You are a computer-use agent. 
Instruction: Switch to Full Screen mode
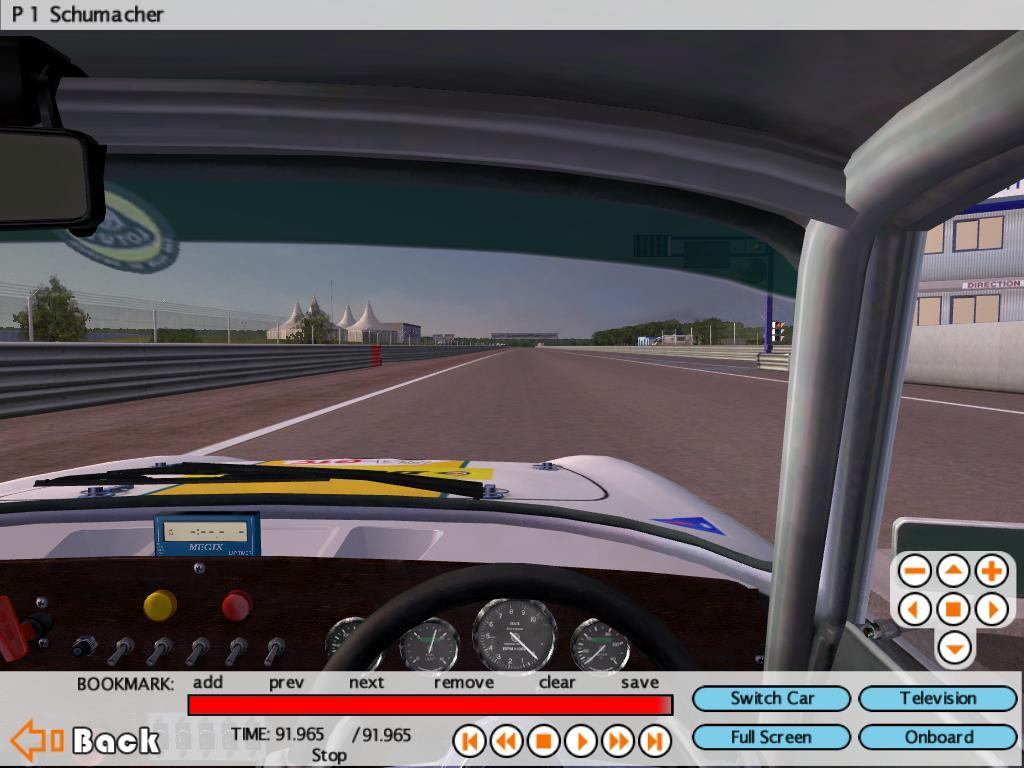[771, 737]
